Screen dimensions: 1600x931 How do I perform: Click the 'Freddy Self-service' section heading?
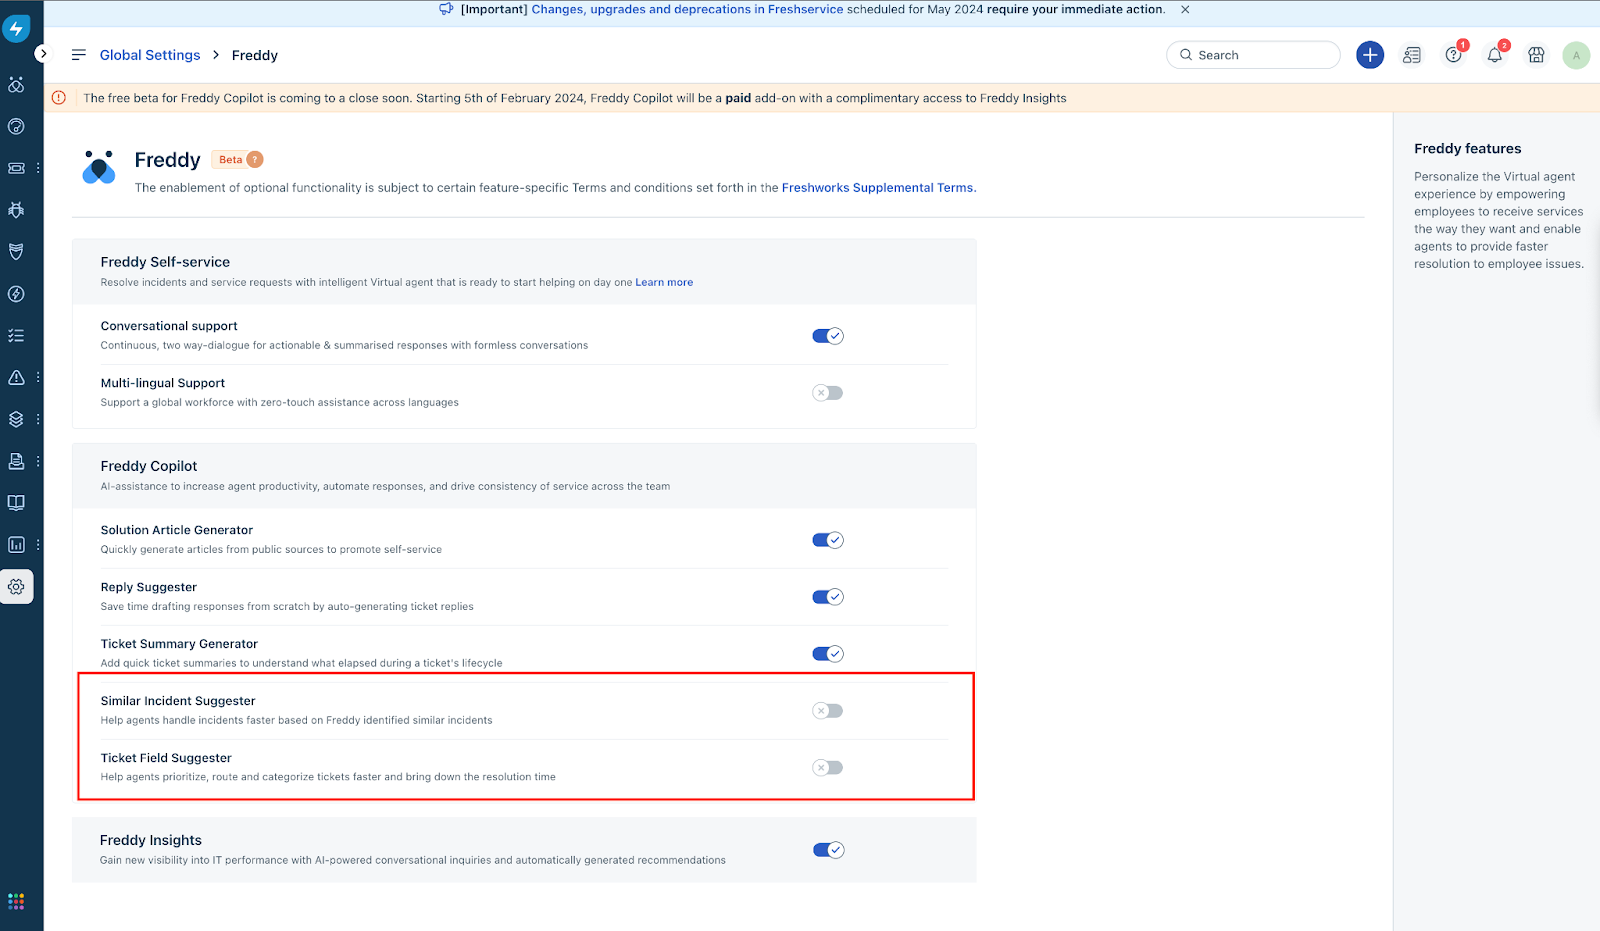tap(165, 262)
